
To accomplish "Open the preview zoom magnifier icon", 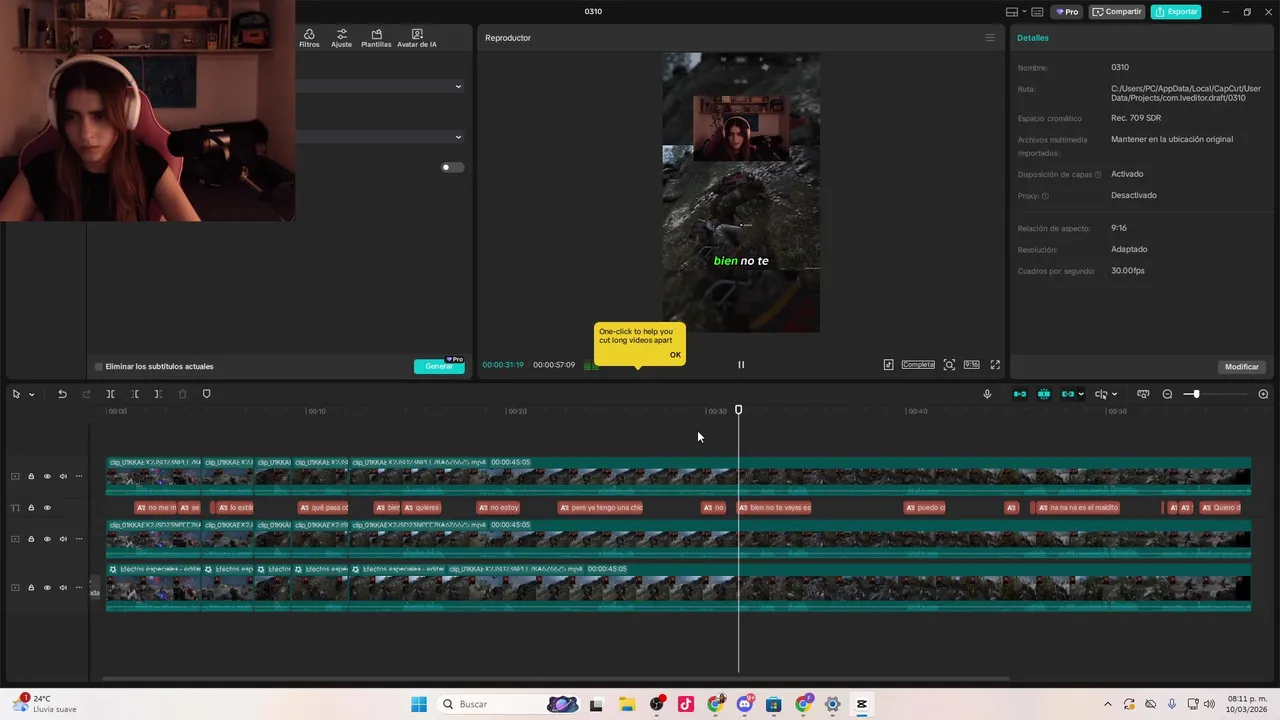I will [x=949, y=365].
